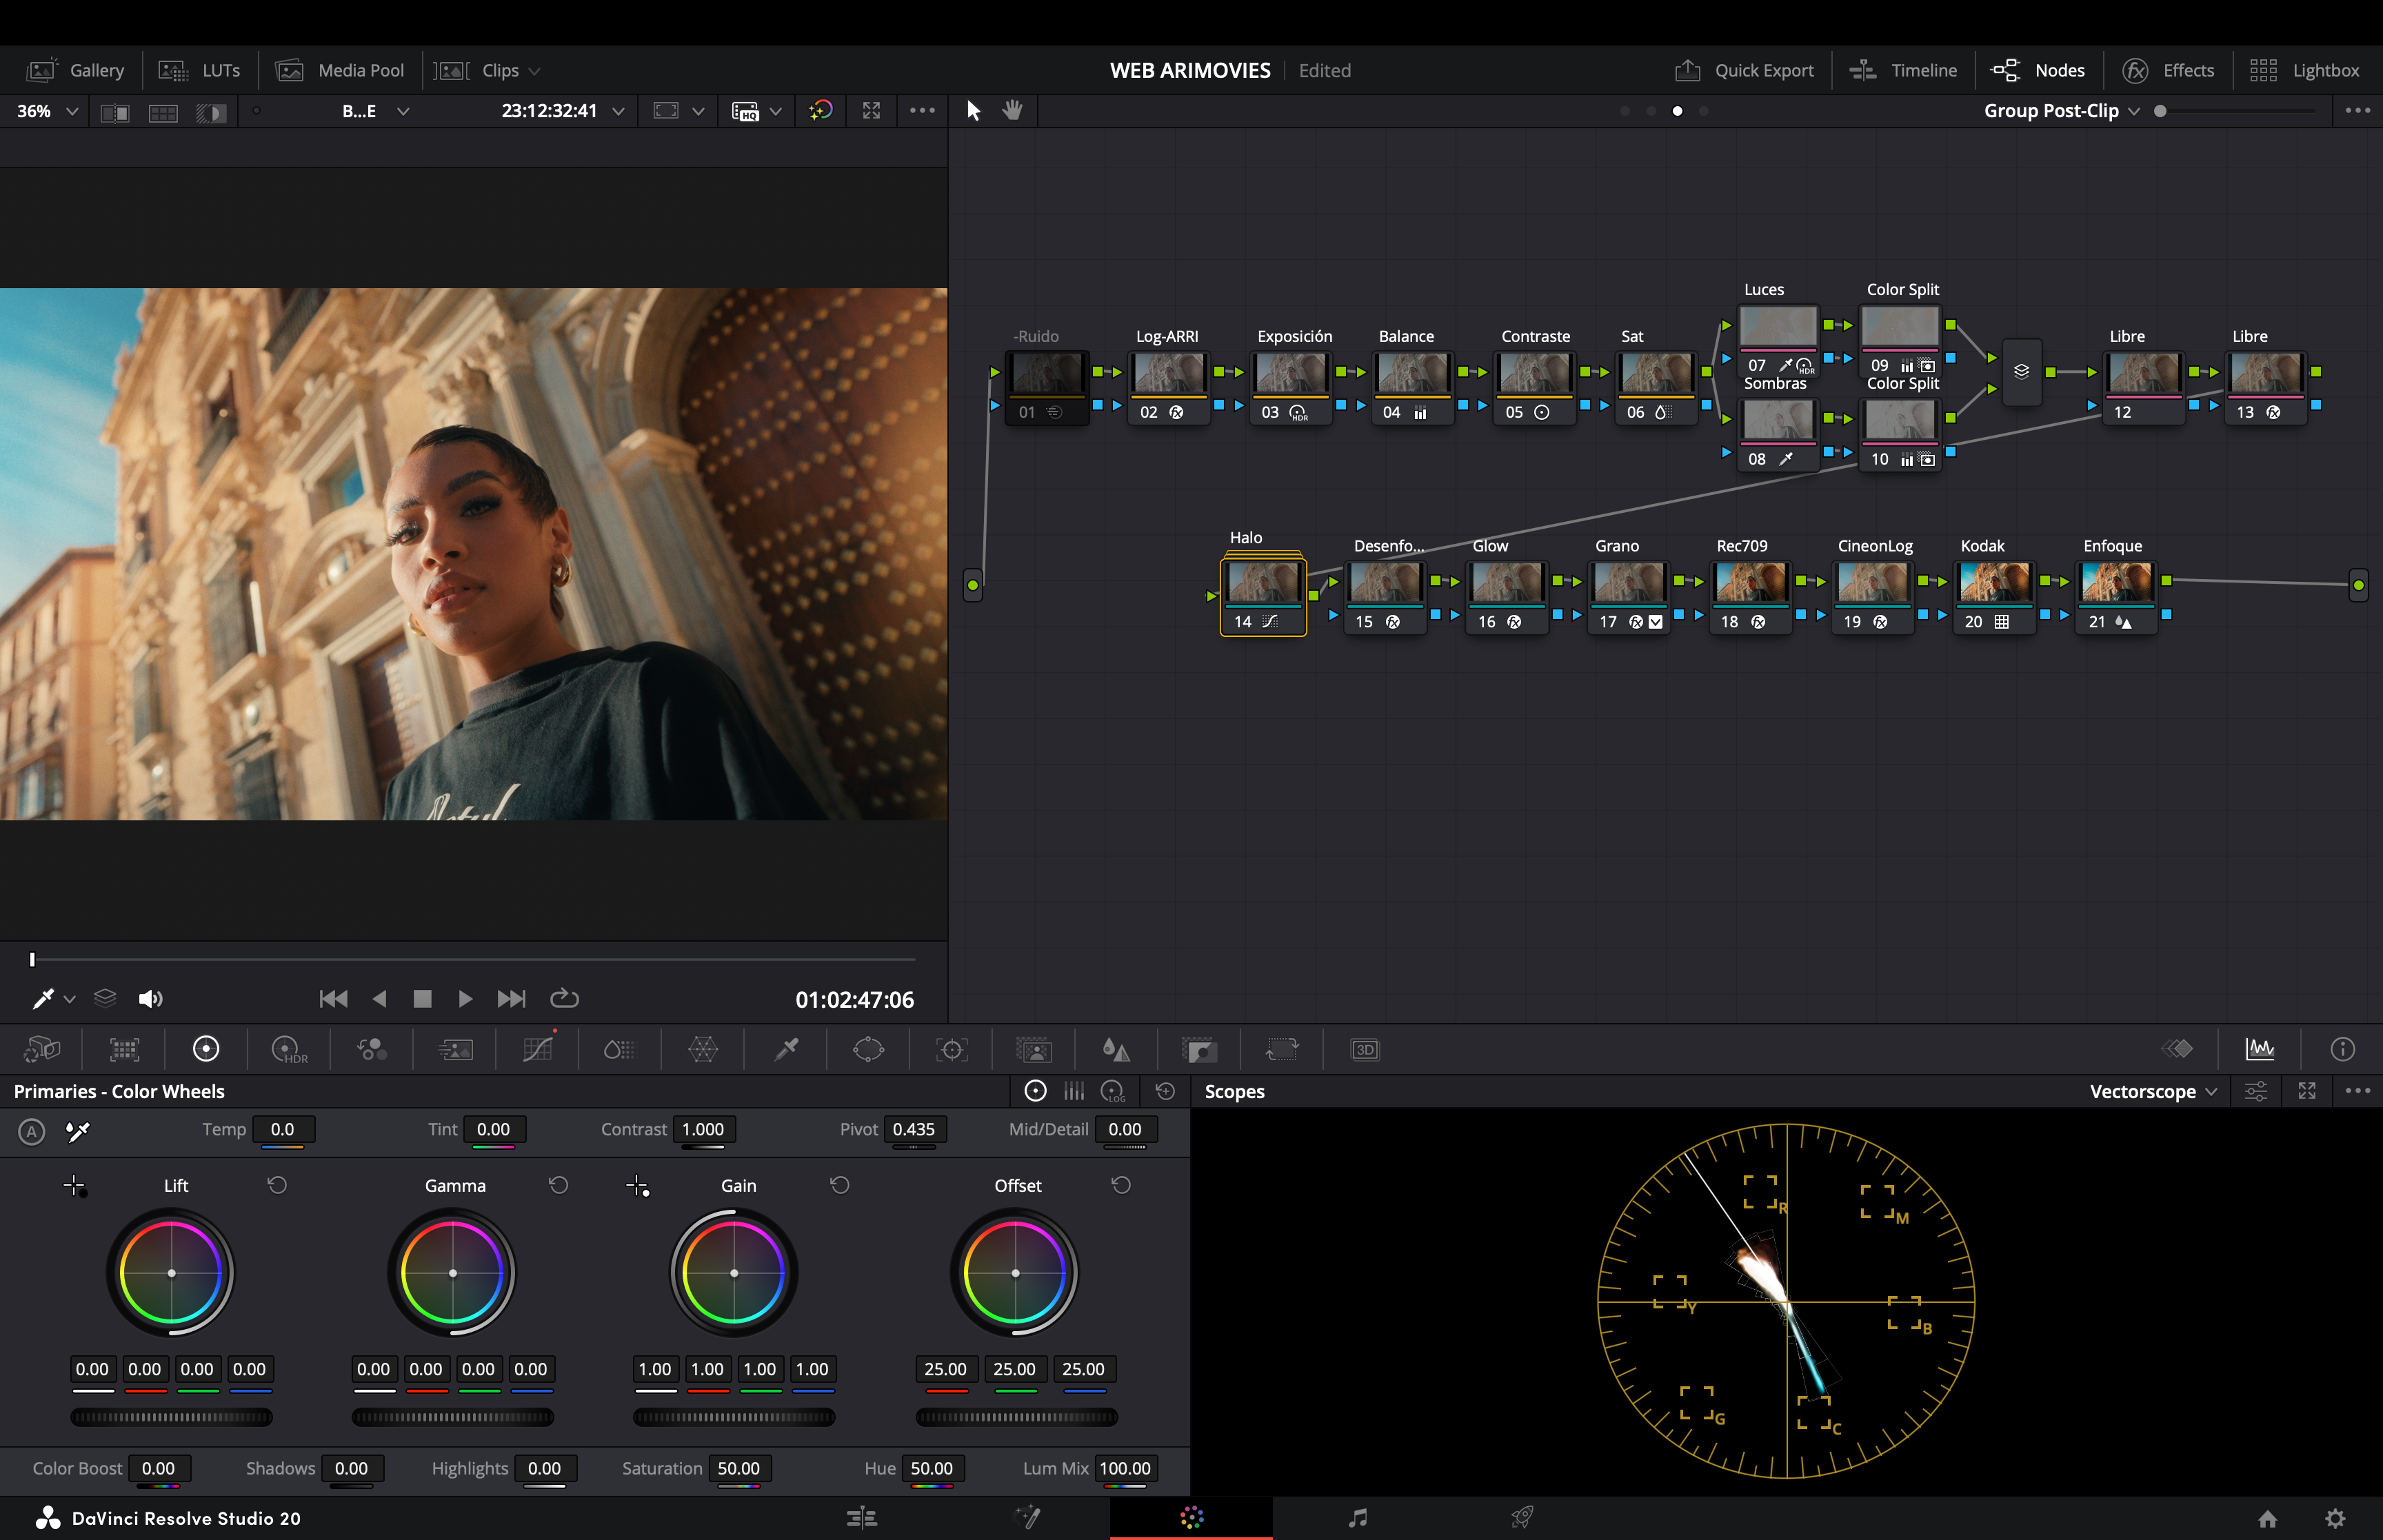Open the Tracker palette
2383x1540 pixels.
(950, 1049)
